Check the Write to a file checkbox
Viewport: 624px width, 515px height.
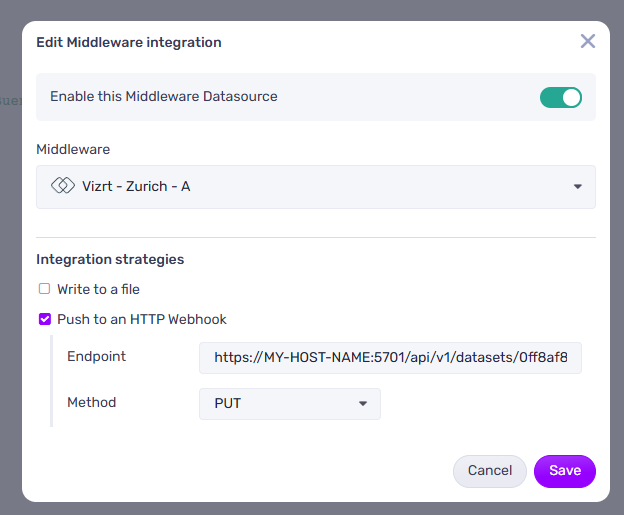(44, 289)
